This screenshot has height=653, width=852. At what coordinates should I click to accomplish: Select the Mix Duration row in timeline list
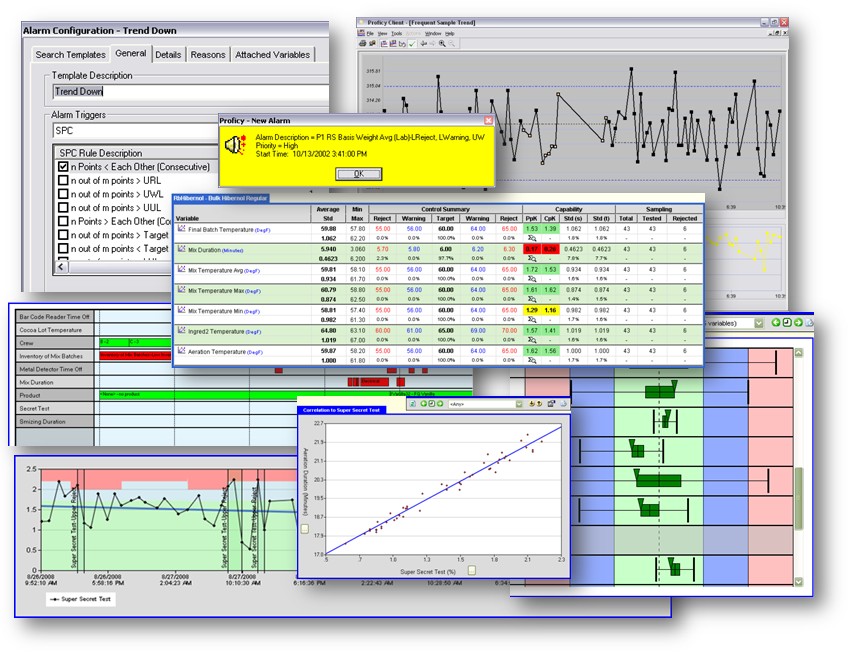click(x=54, y=382)
